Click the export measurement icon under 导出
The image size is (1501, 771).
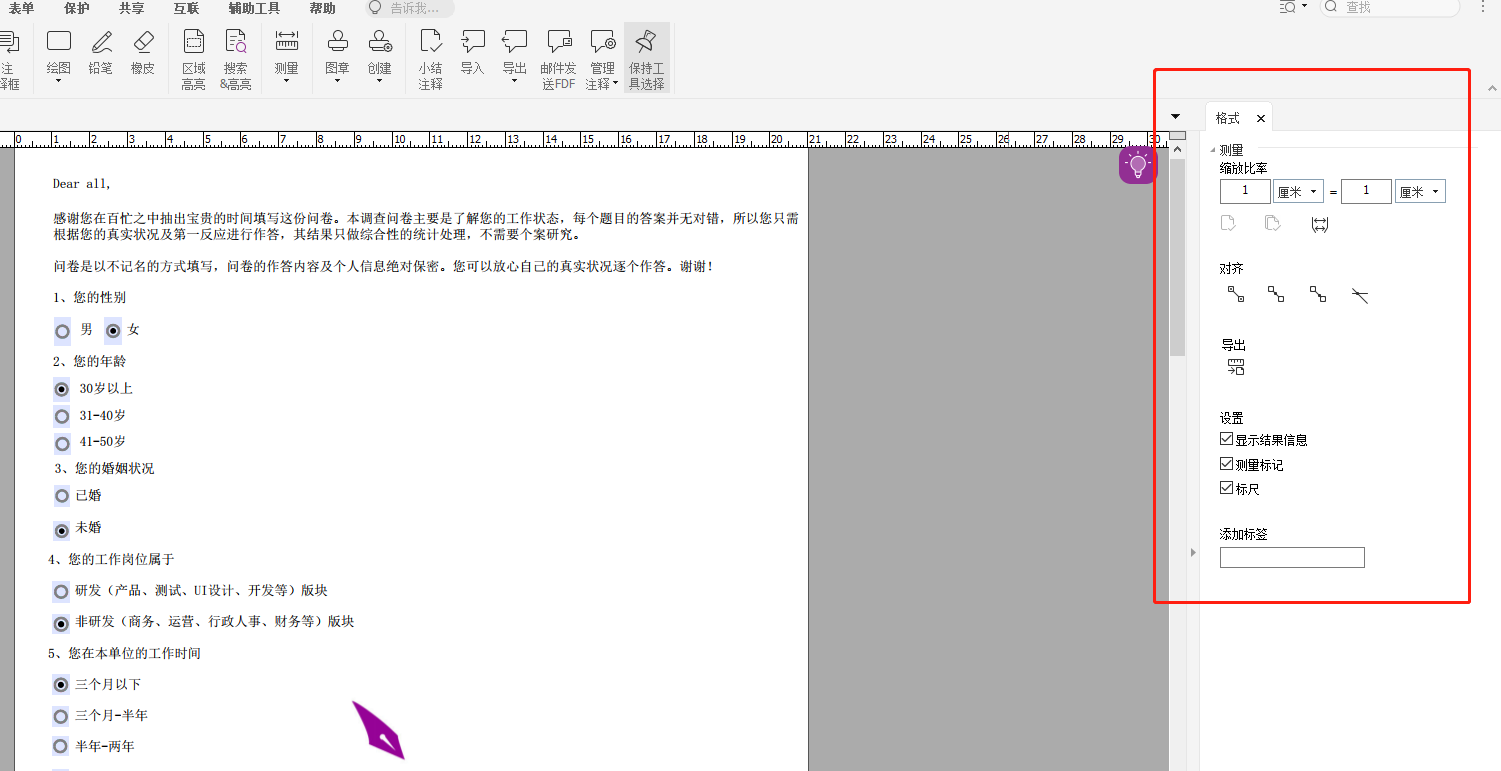[1236, 367]
